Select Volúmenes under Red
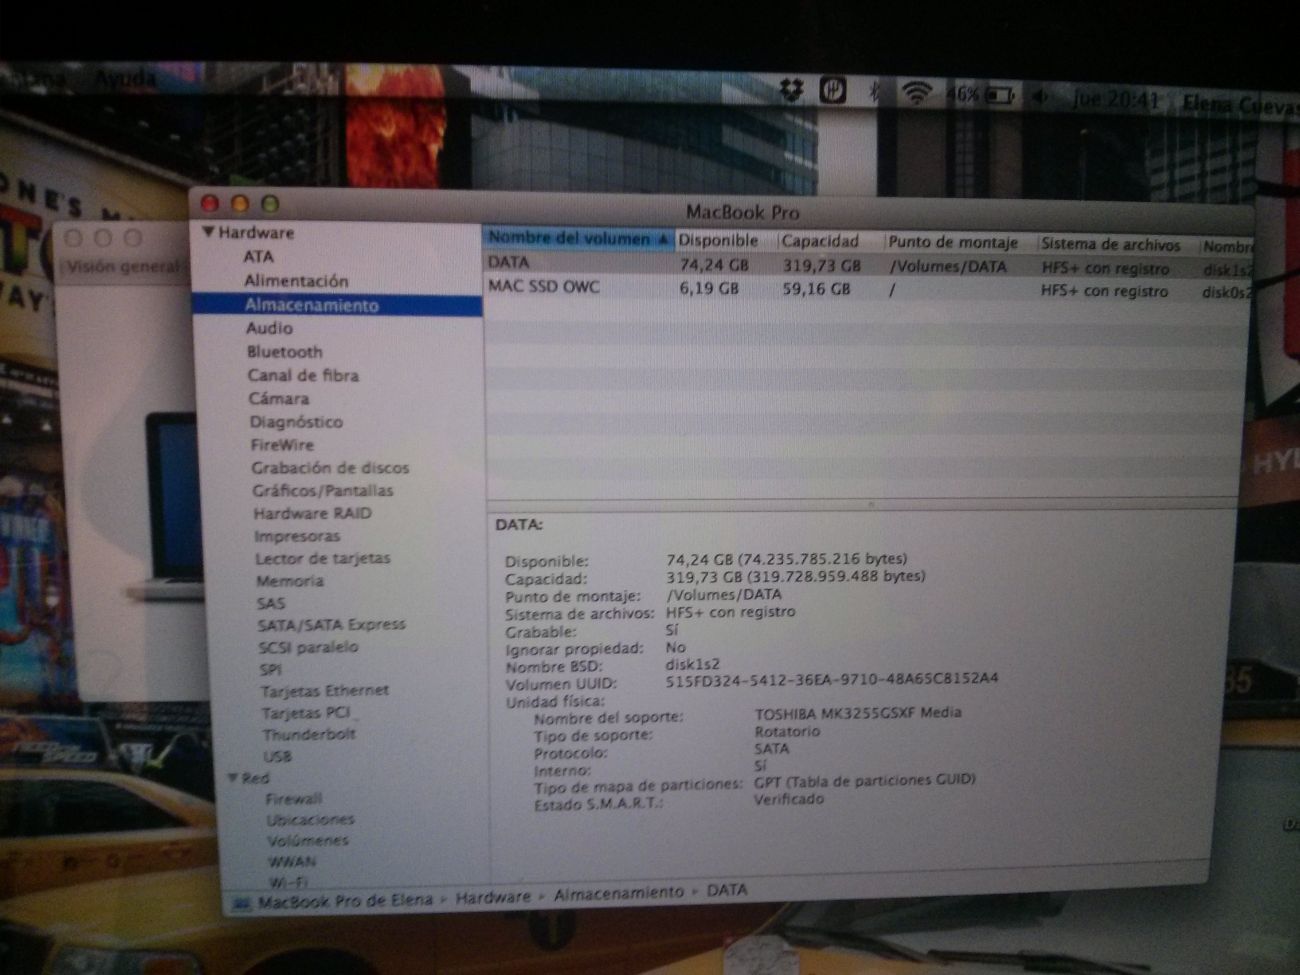This screenshot has width=1300, height=975. pyautogui.click(x=308, y=840)
